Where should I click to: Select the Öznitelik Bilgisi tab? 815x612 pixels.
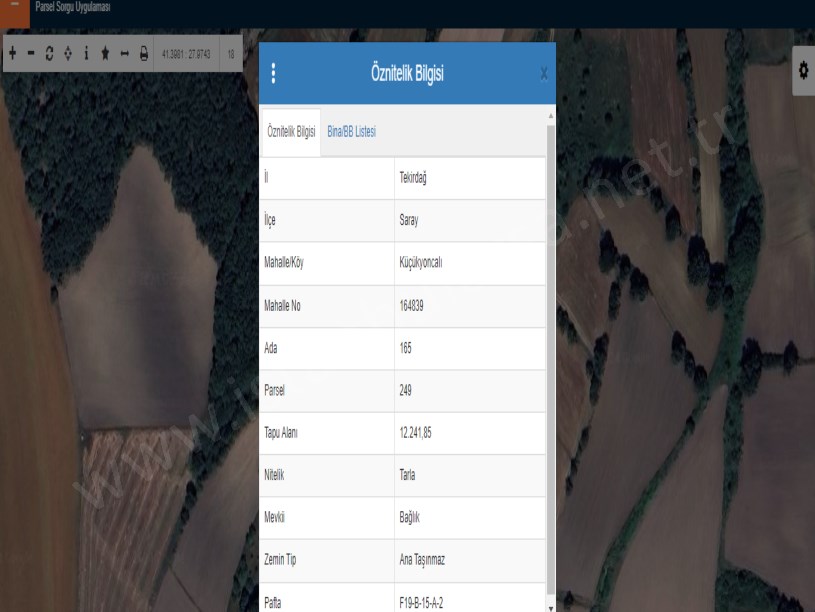[290, 132]
